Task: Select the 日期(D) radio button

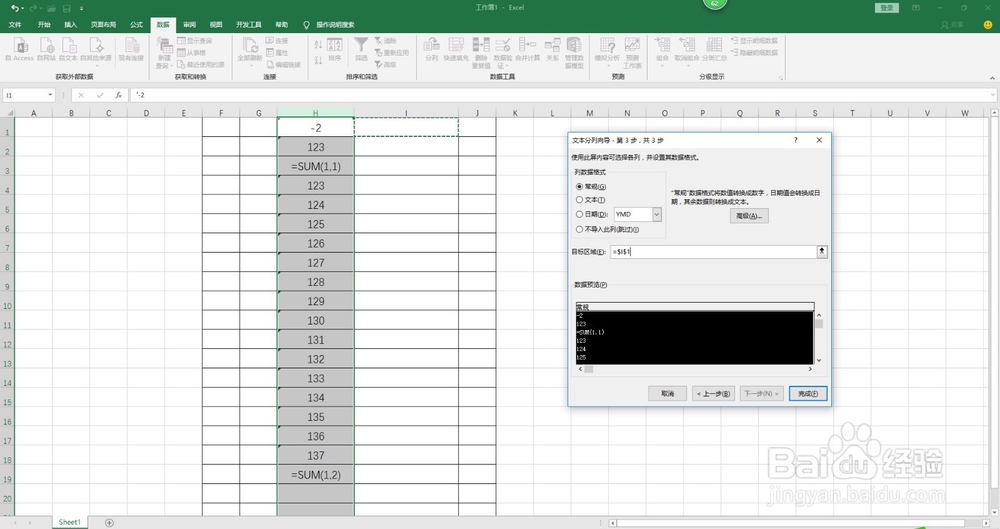Action: tap(579, 214)
